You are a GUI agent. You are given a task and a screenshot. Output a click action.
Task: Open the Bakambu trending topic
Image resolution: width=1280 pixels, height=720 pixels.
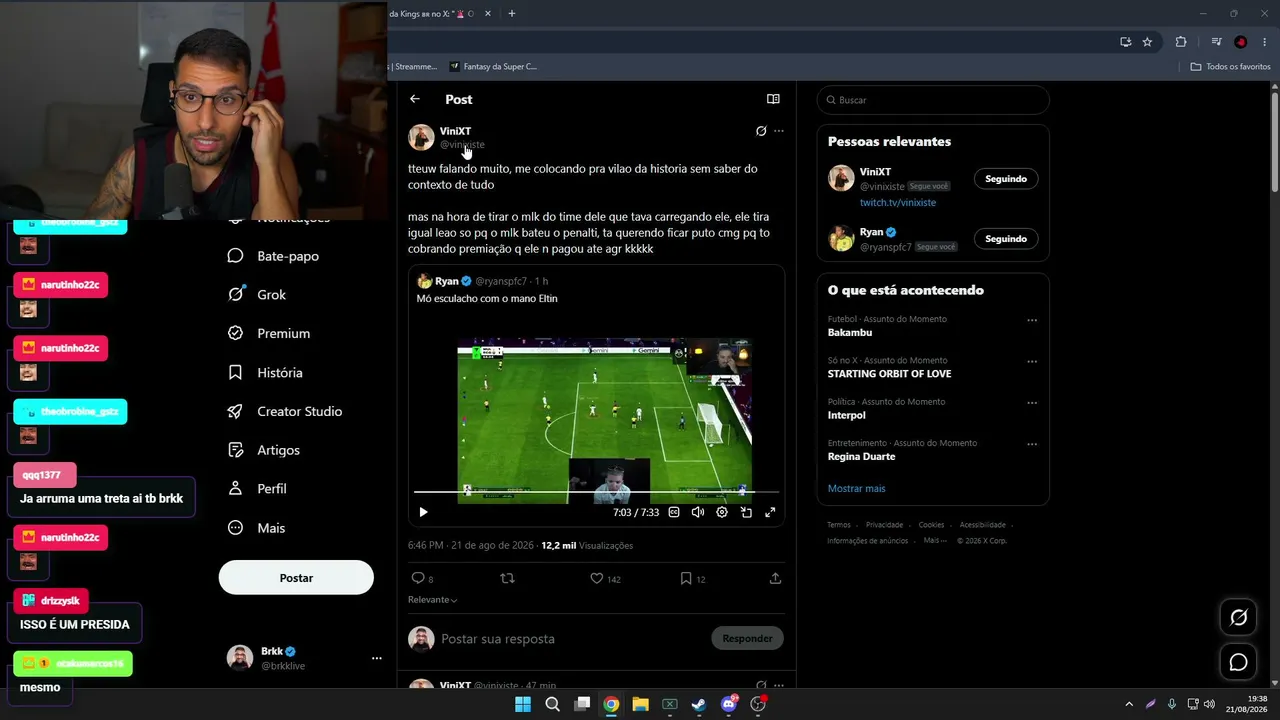850,332
